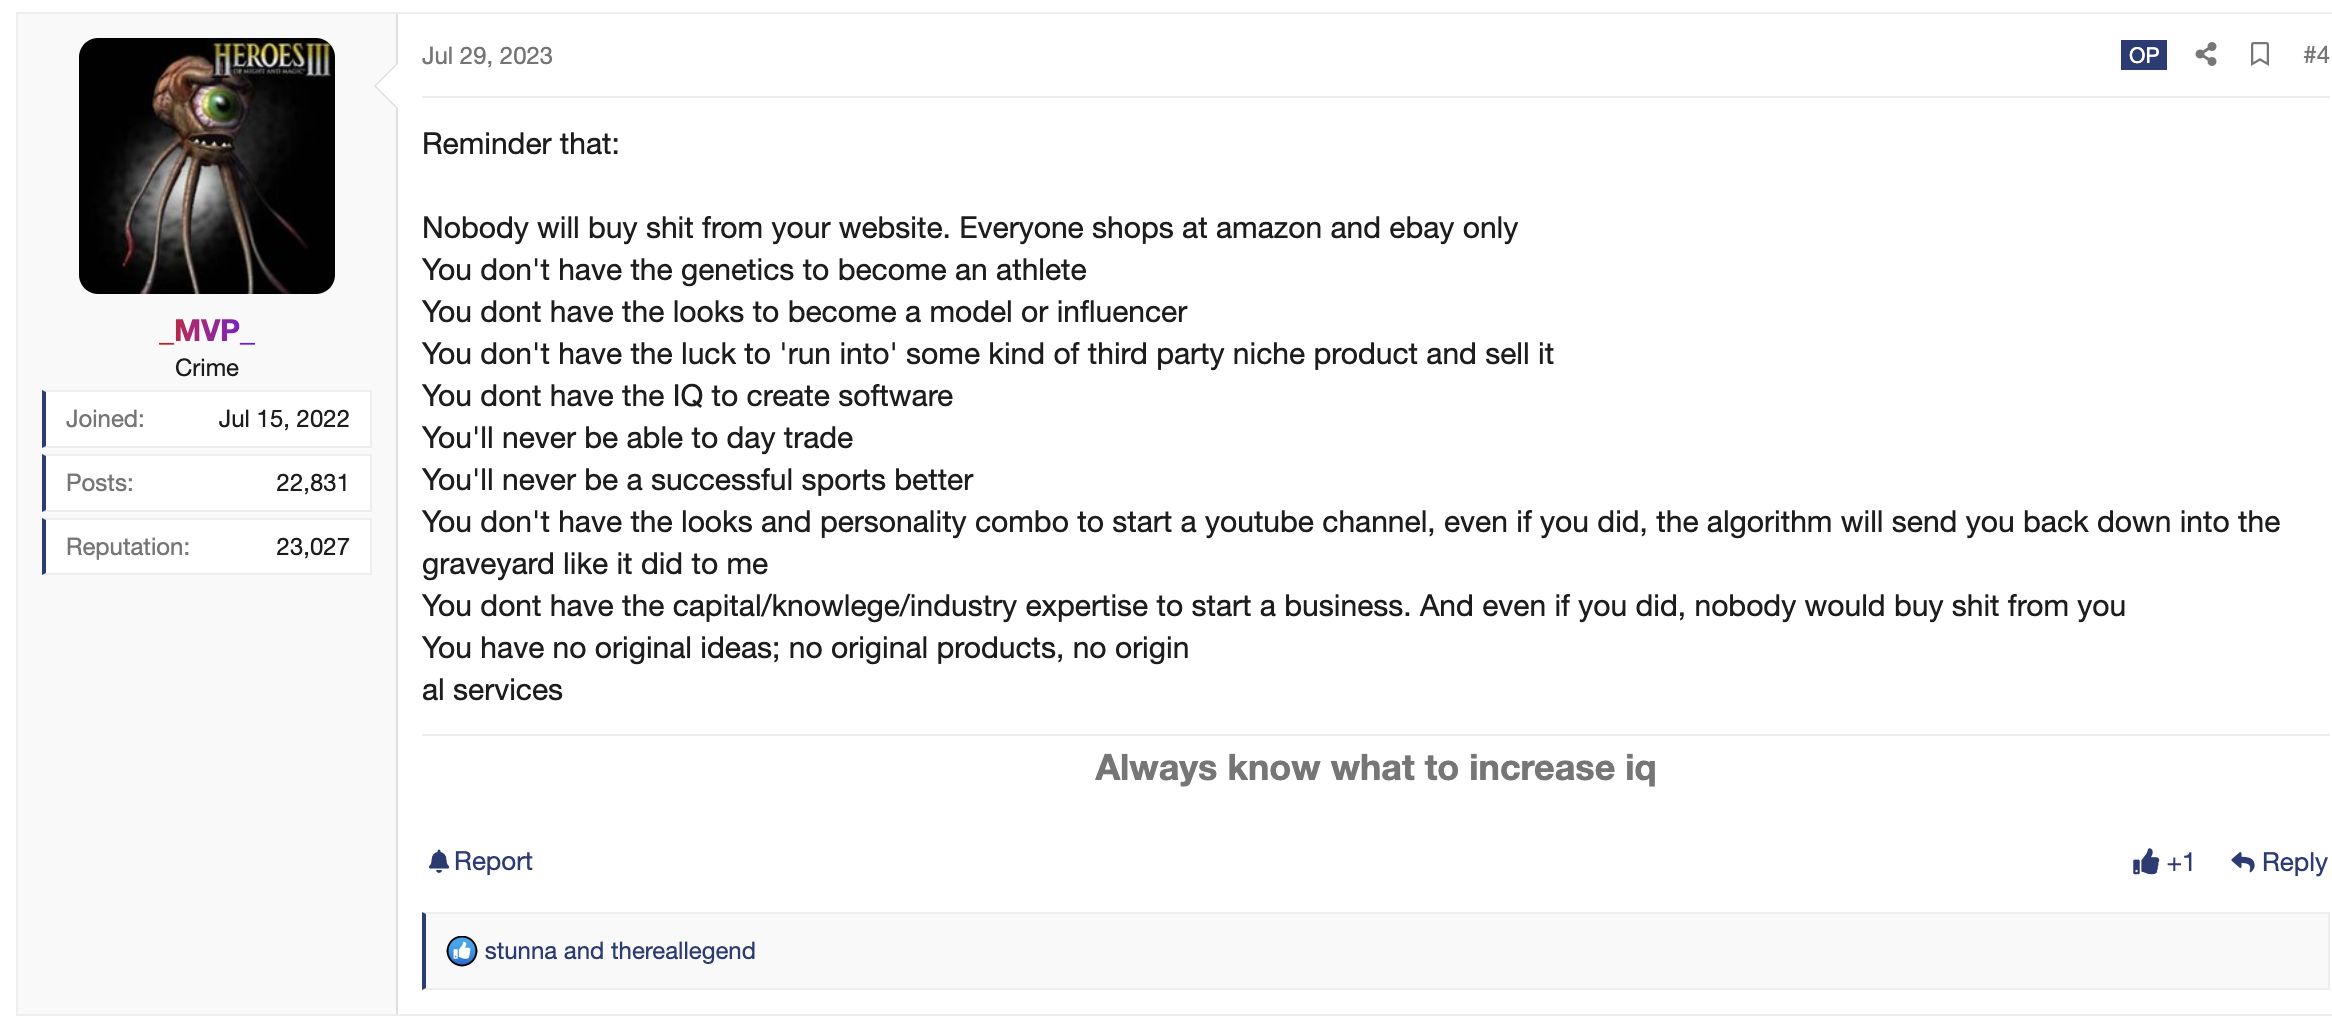
Task: Click the Reputation value 23,027
Action: [312, 547]
